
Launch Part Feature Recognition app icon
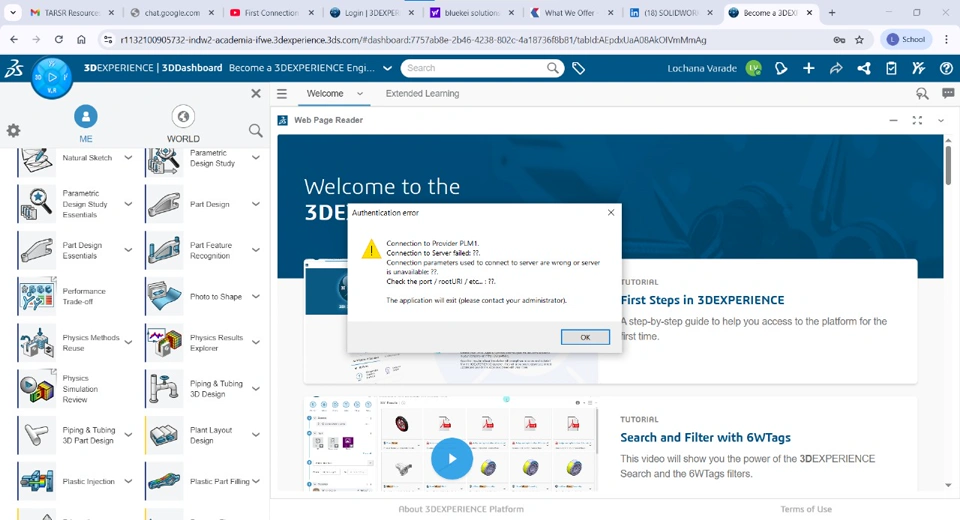164,250
